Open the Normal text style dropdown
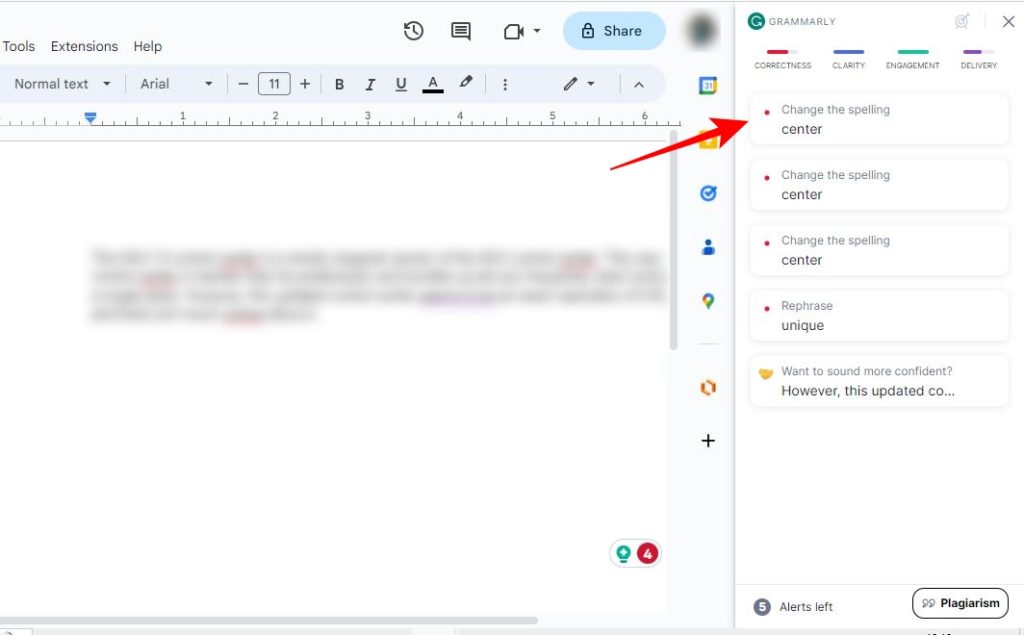The height and width of the screenshot is (635, 1024). click(x=62, y=84)
